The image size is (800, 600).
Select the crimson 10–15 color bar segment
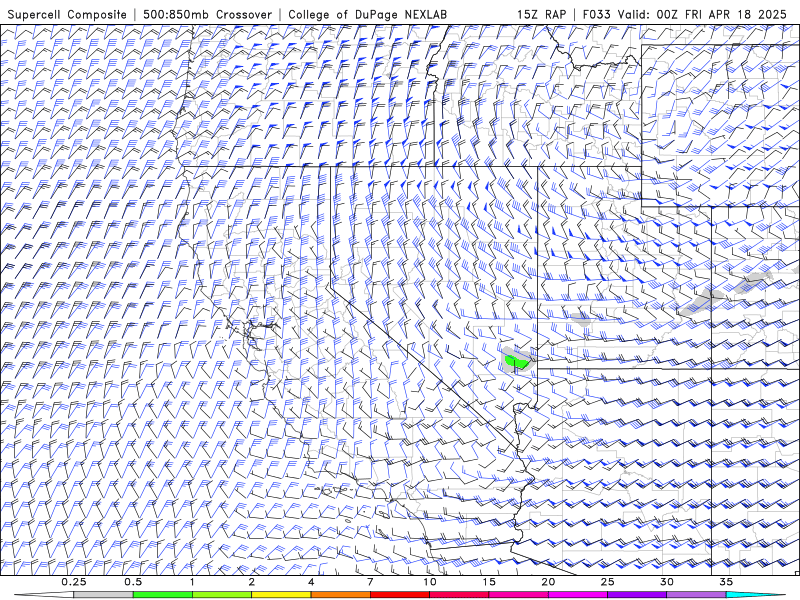(459, 595)
